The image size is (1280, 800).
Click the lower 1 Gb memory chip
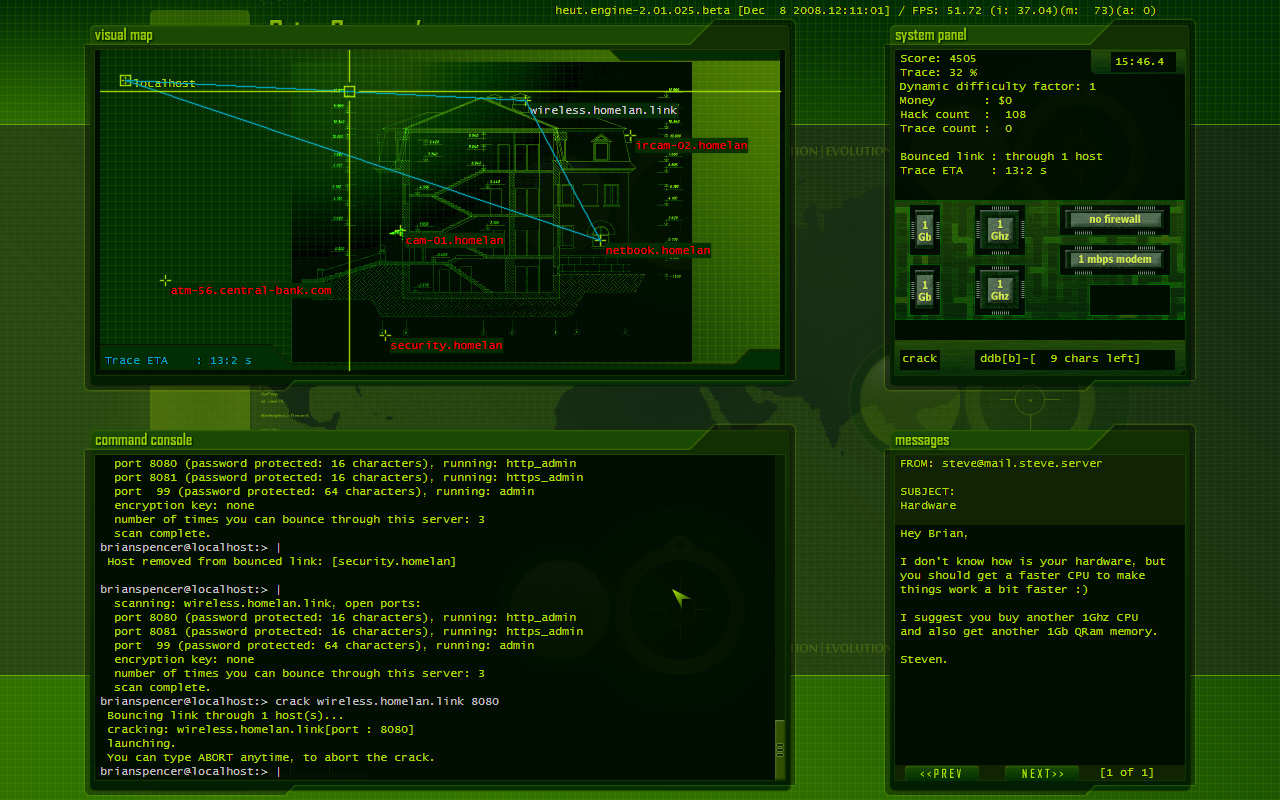(924, 290)
